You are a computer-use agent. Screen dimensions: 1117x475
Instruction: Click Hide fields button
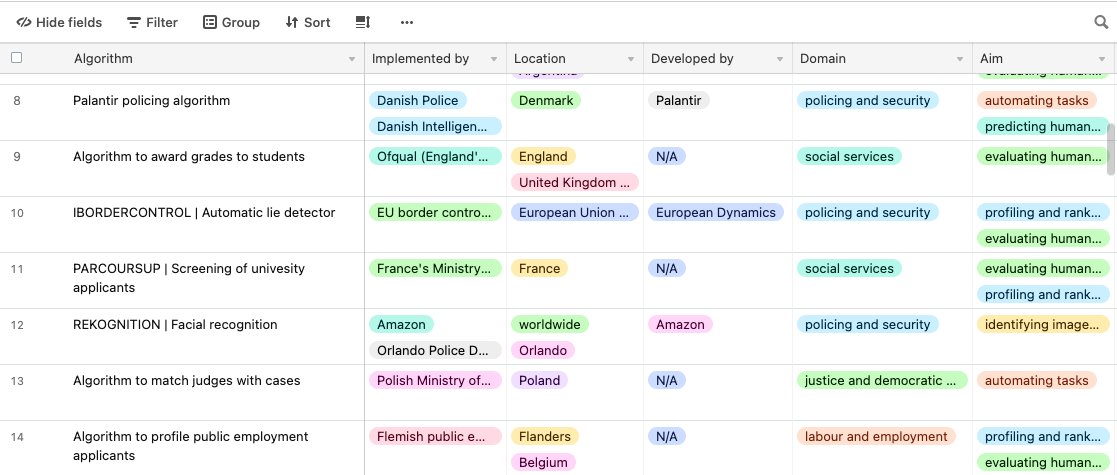point(59,22)
